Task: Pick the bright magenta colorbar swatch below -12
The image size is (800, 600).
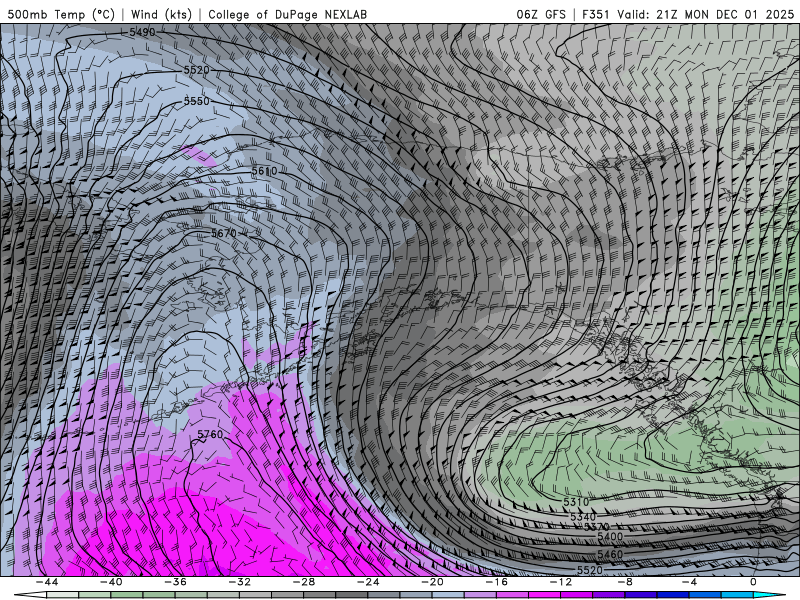Action: coord(544,595)
